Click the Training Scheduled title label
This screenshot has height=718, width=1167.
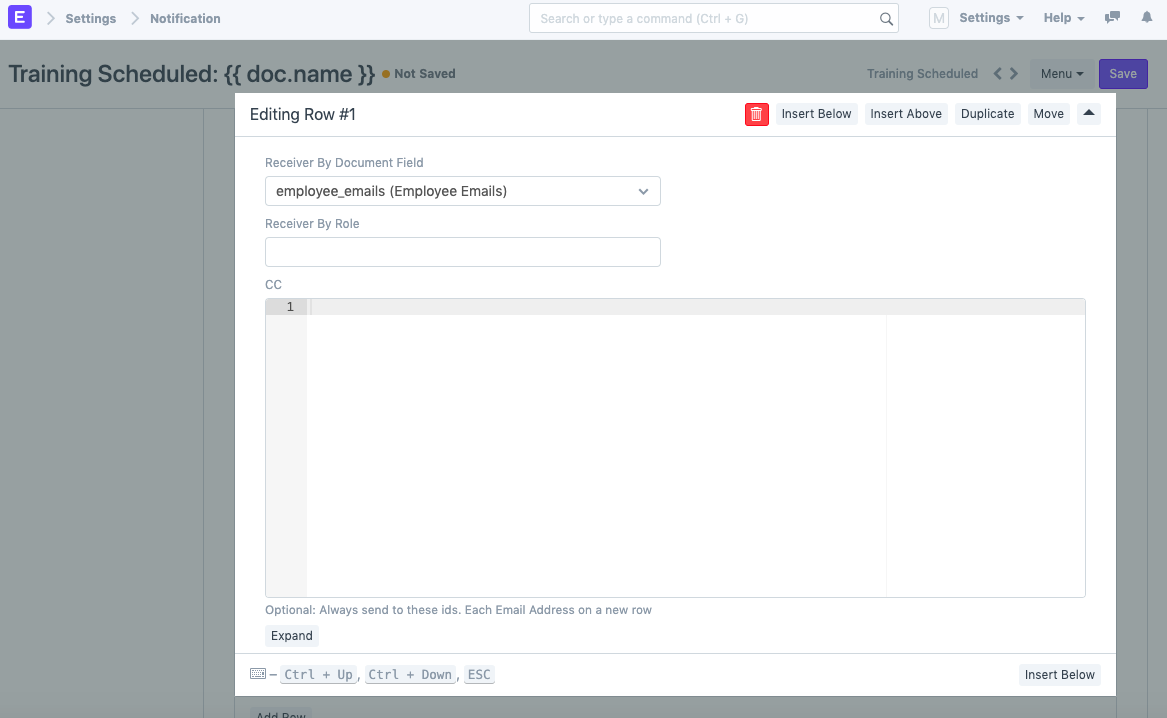coord(191,74)
